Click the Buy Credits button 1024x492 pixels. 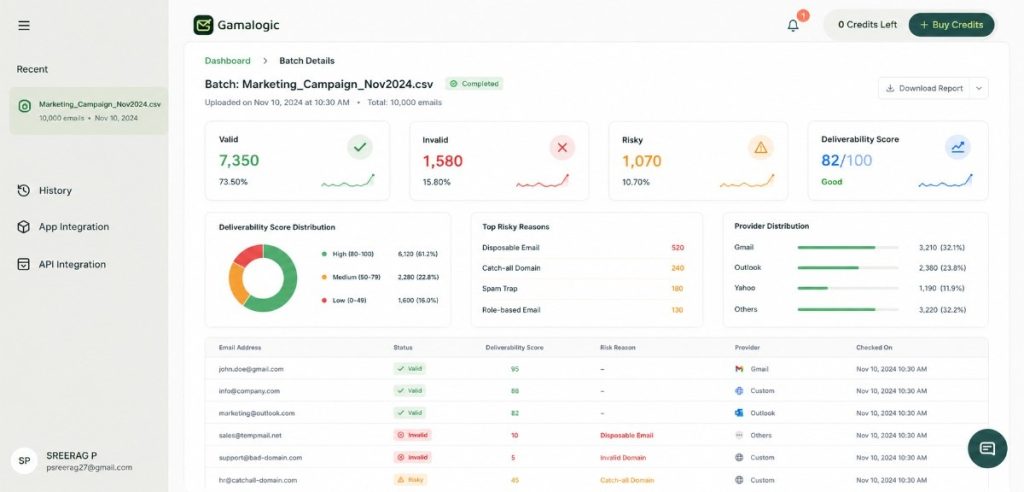point(952,25)
